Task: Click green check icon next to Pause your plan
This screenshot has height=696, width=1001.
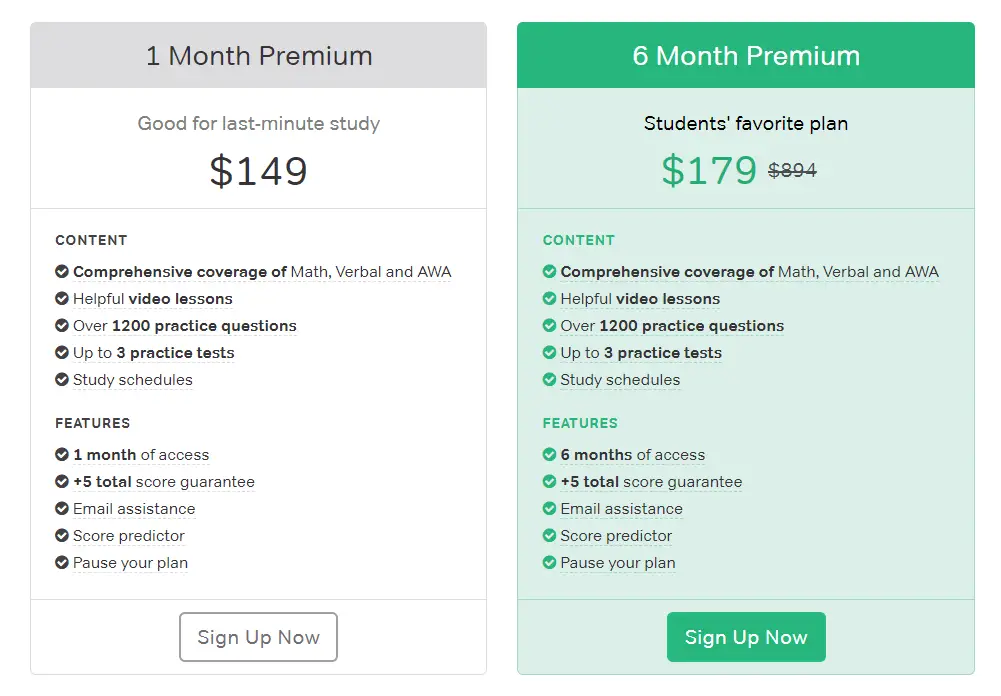Action: click(x=549, y=563)
